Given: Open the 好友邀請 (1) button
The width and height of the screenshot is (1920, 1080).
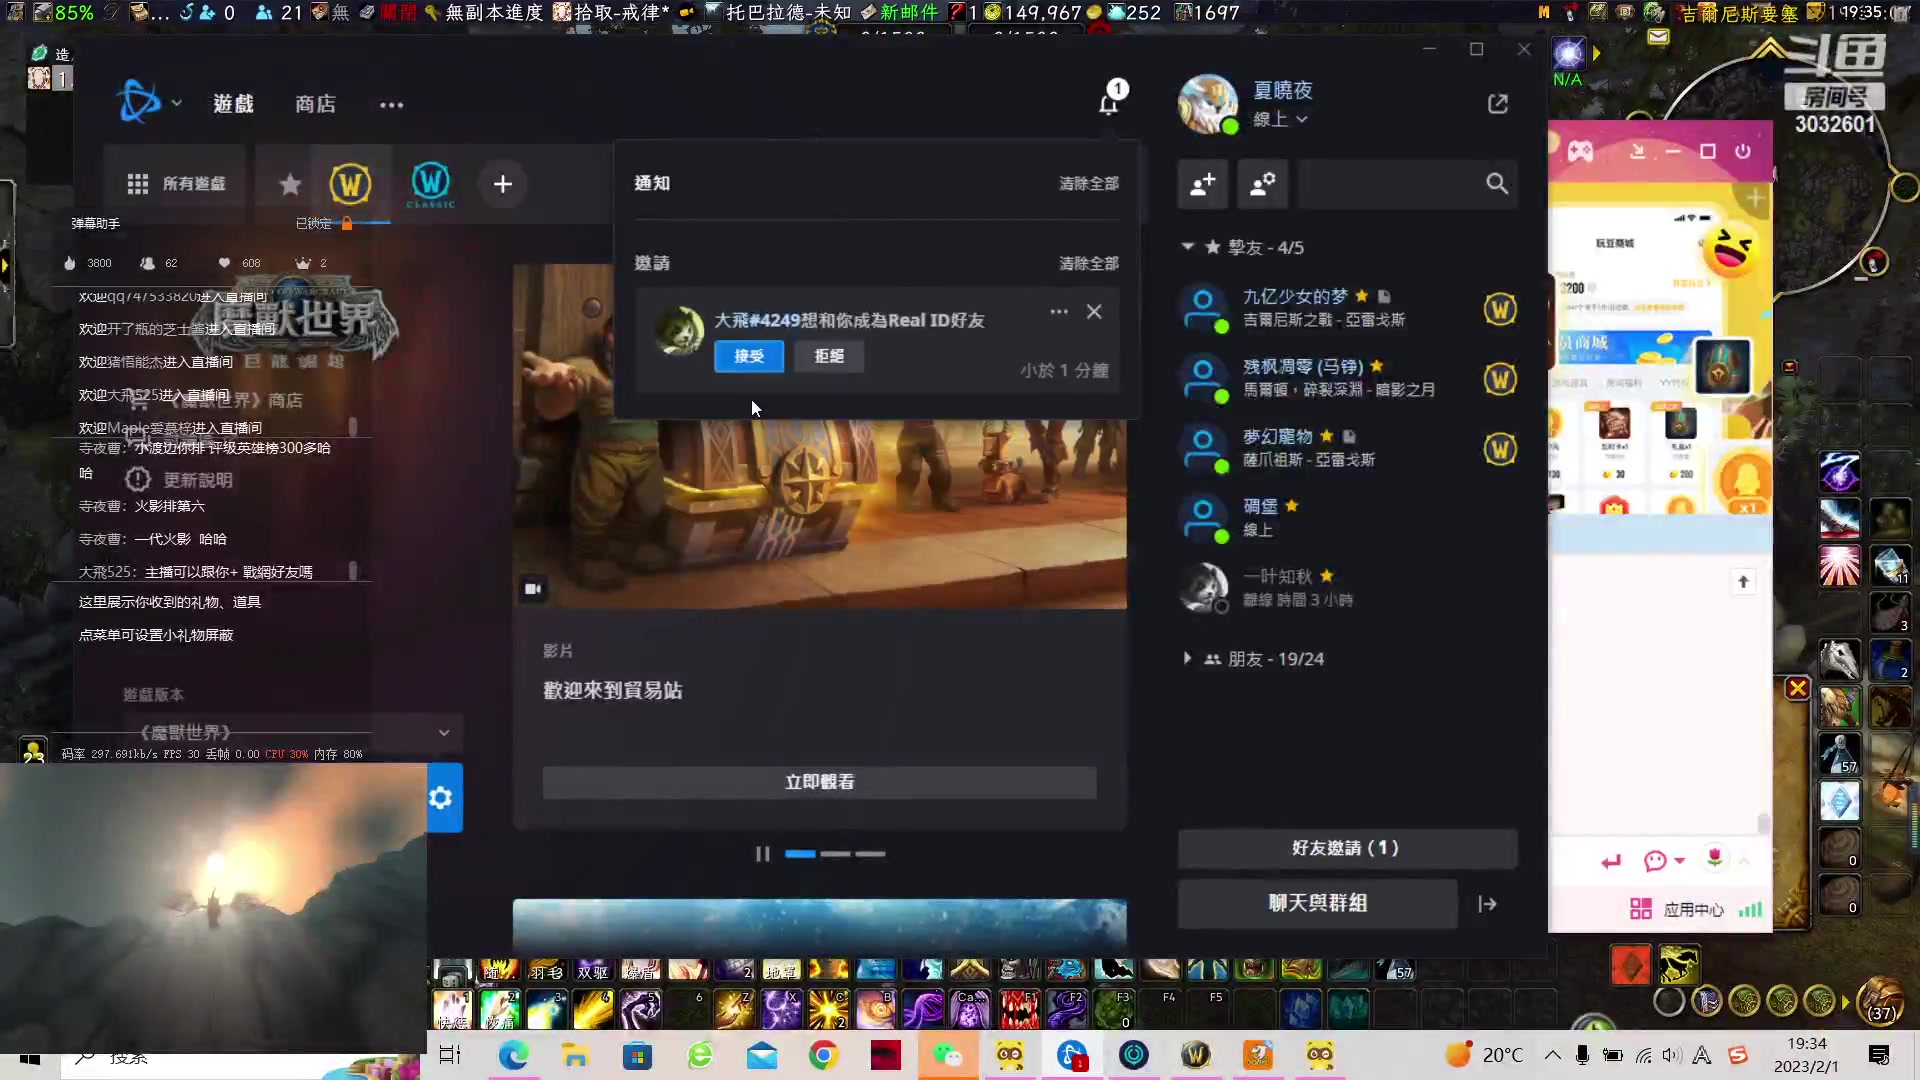Looking at the screenshot, I should (1347, 848).
